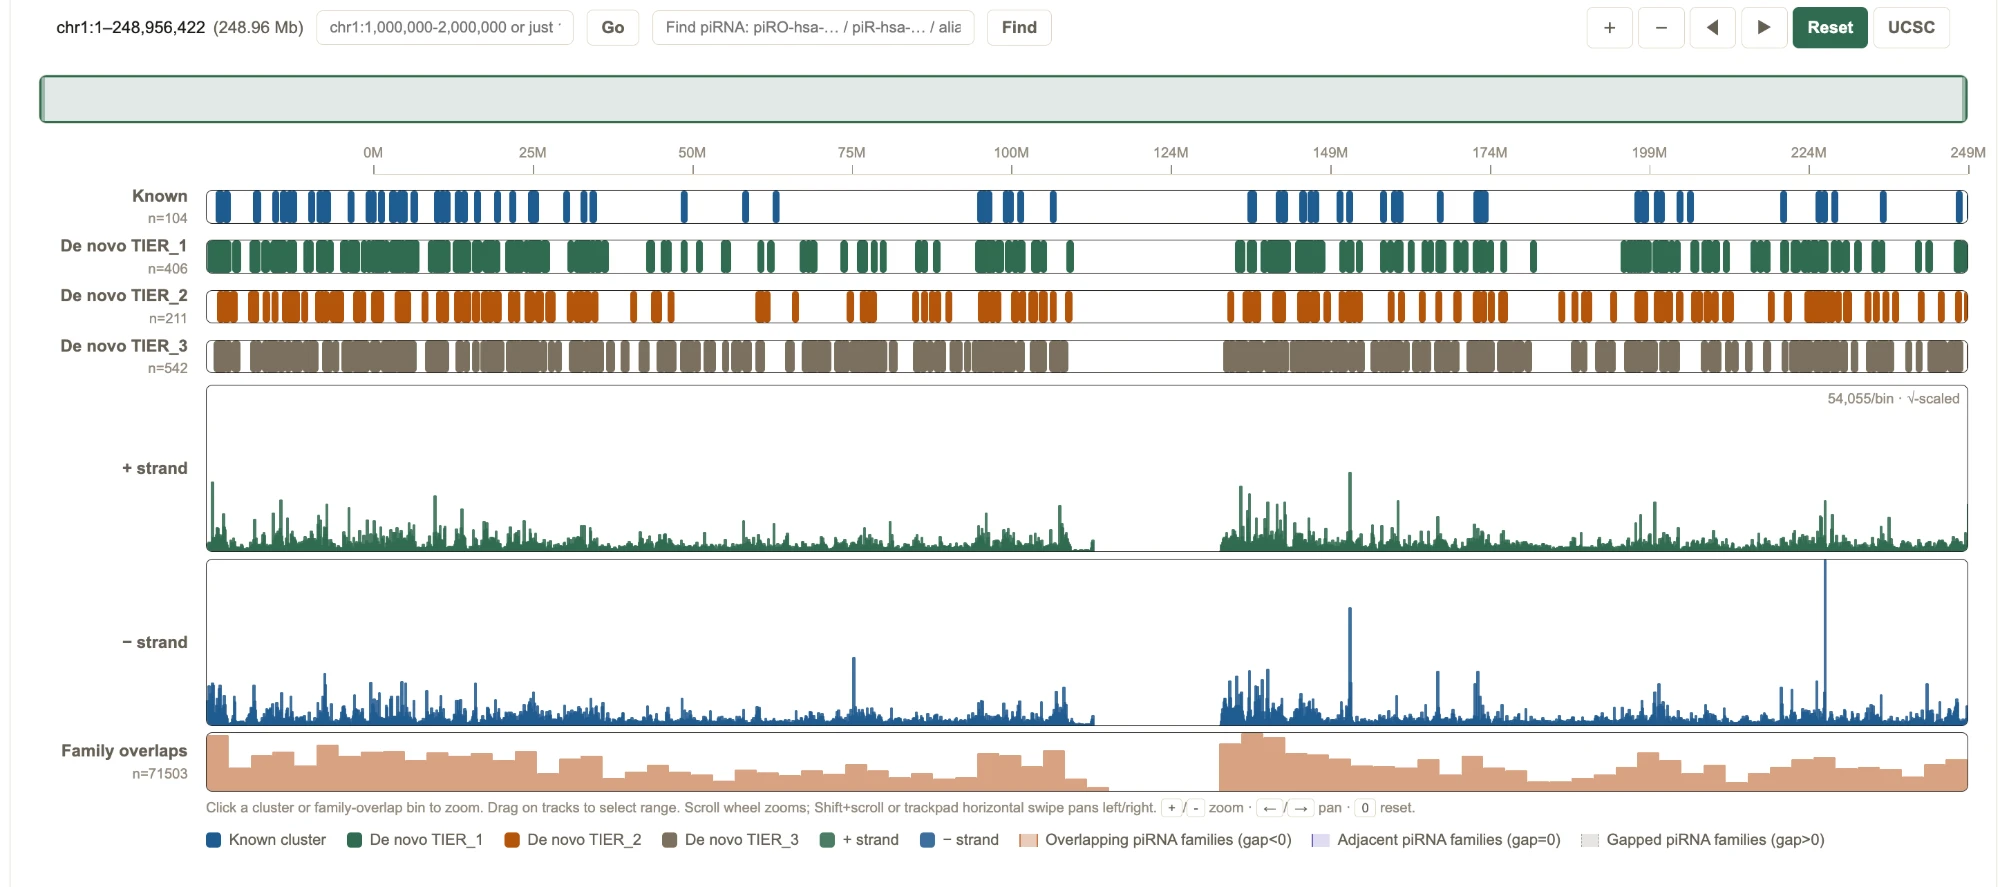This screenshot has height=887, width=2000.
Task: Click tall plus-strand peak near 149M
Action: [1350, 510]
